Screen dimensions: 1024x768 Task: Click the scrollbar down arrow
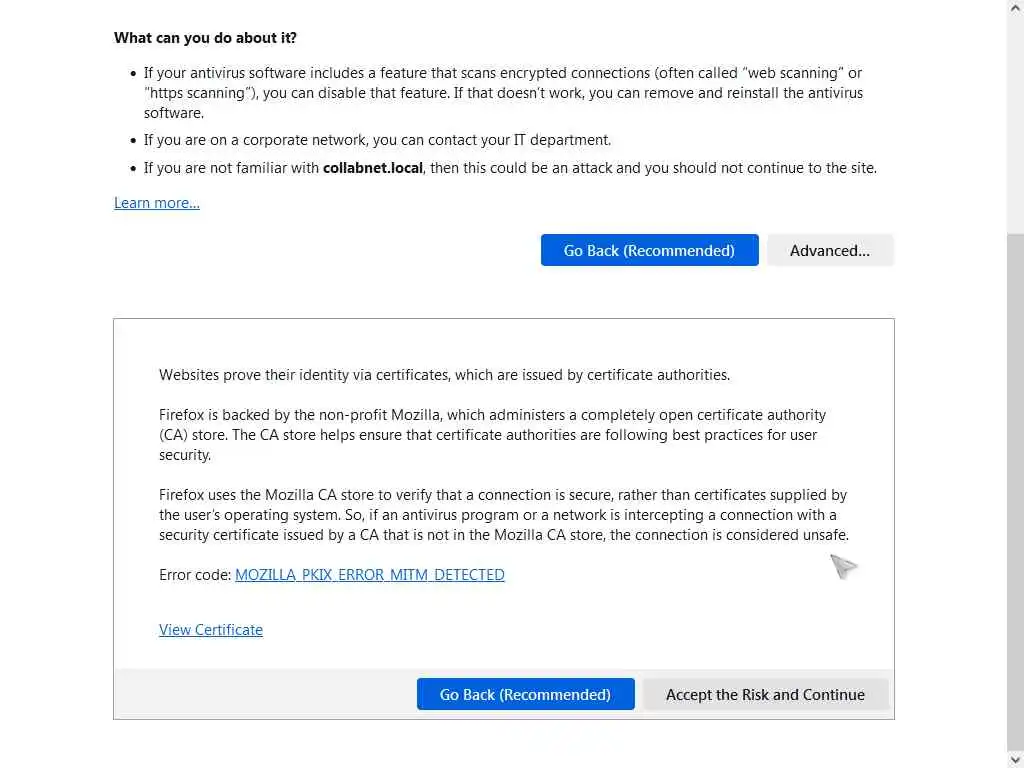click(x=1015, y=760)
